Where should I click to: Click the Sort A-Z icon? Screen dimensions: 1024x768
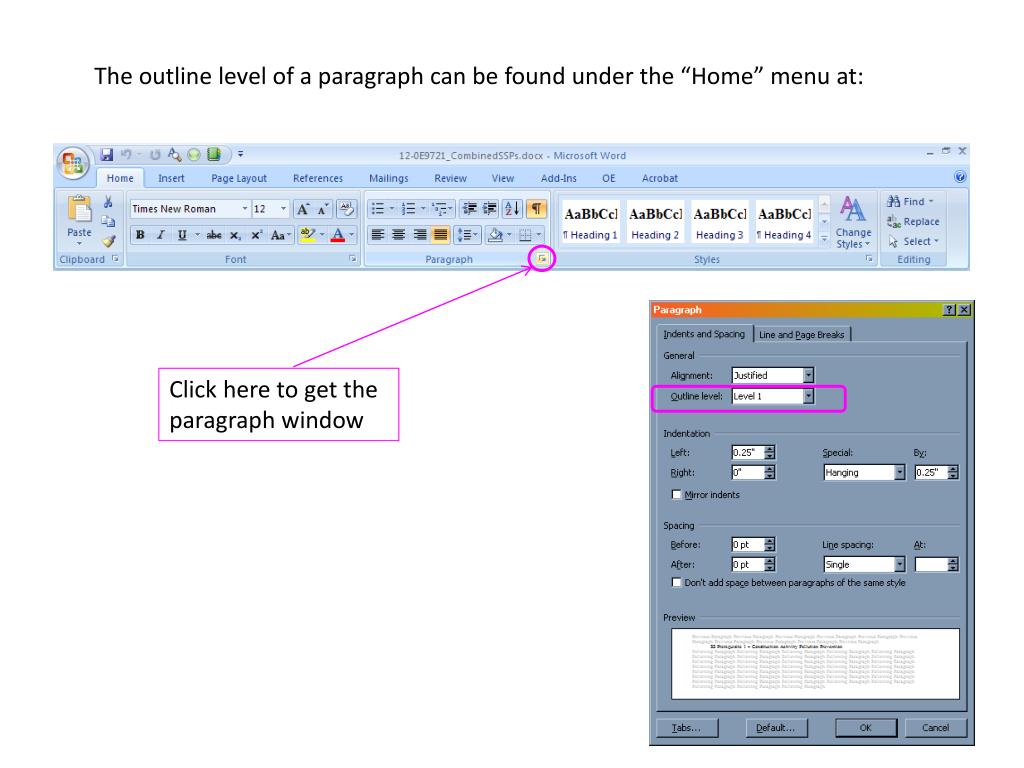[x=513, y=209]
